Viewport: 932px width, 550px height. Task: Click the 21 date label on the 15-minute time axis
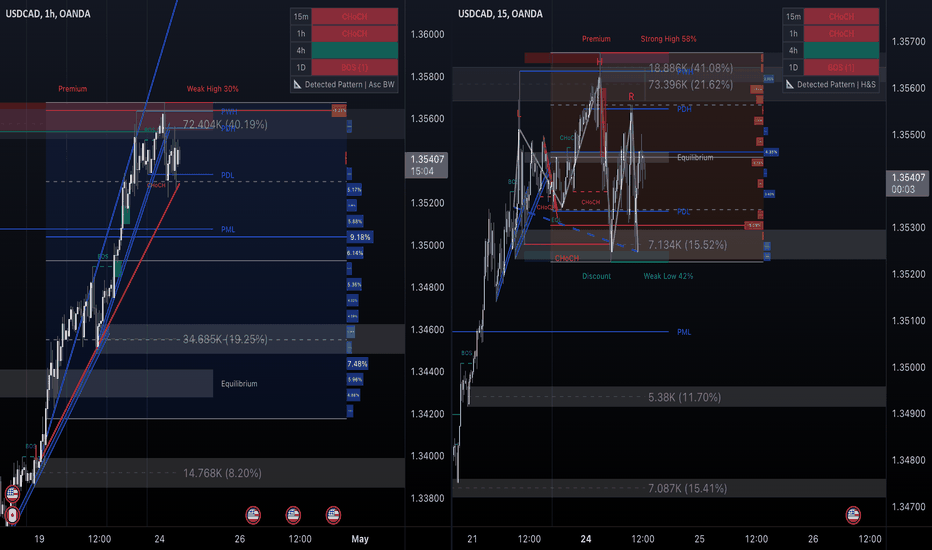[x=472, y=539]
